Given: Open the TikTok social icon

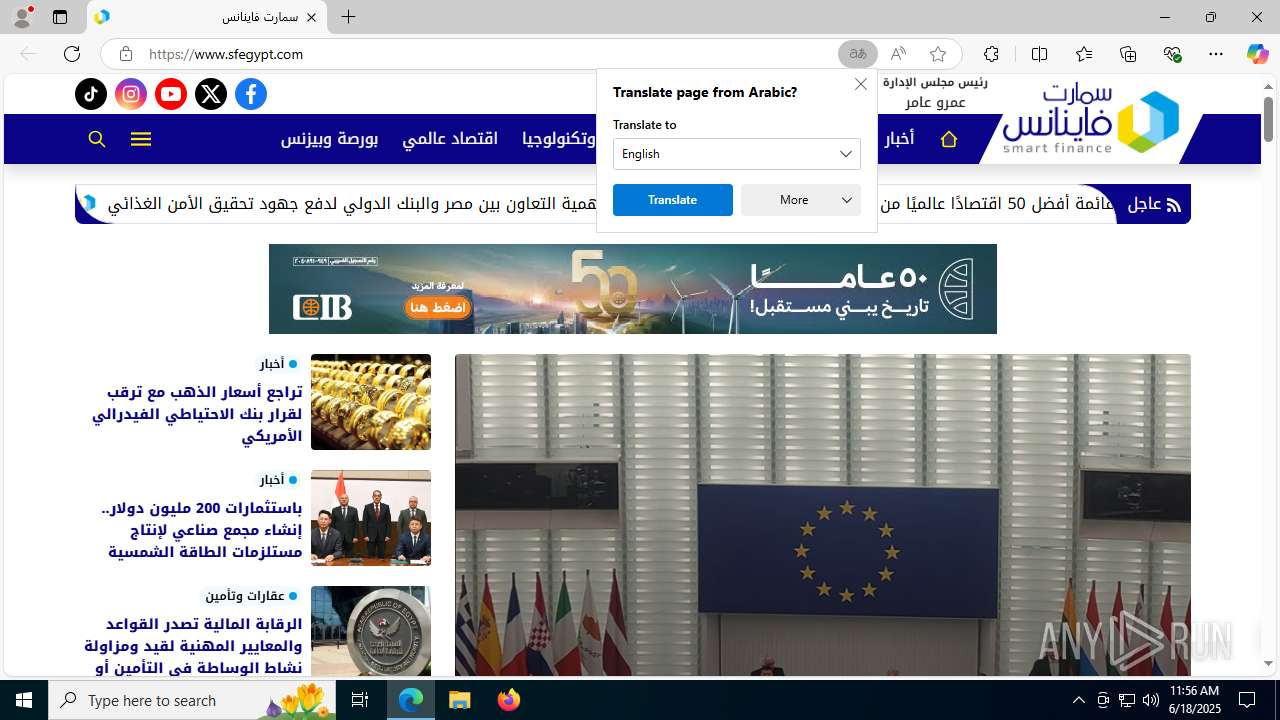Looking at the screenshot, I should [x=91, y=94].
